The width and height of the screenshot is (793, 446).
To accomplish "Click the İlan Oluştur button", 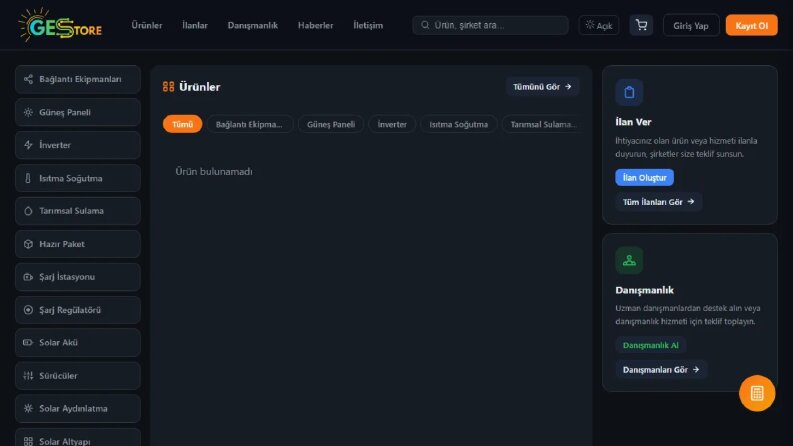I will coord(644,177).
